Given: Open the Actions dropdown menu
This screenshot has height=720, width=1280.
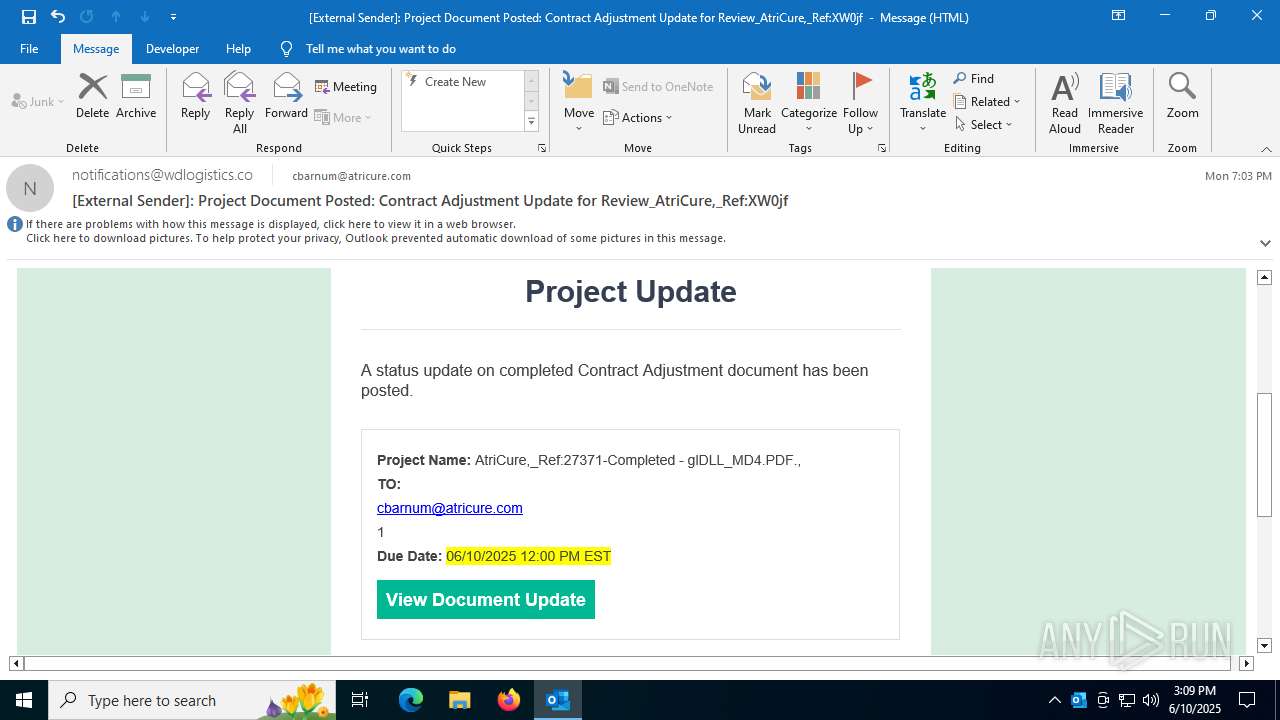Looking at the screenshot, I should coord(638,117).
